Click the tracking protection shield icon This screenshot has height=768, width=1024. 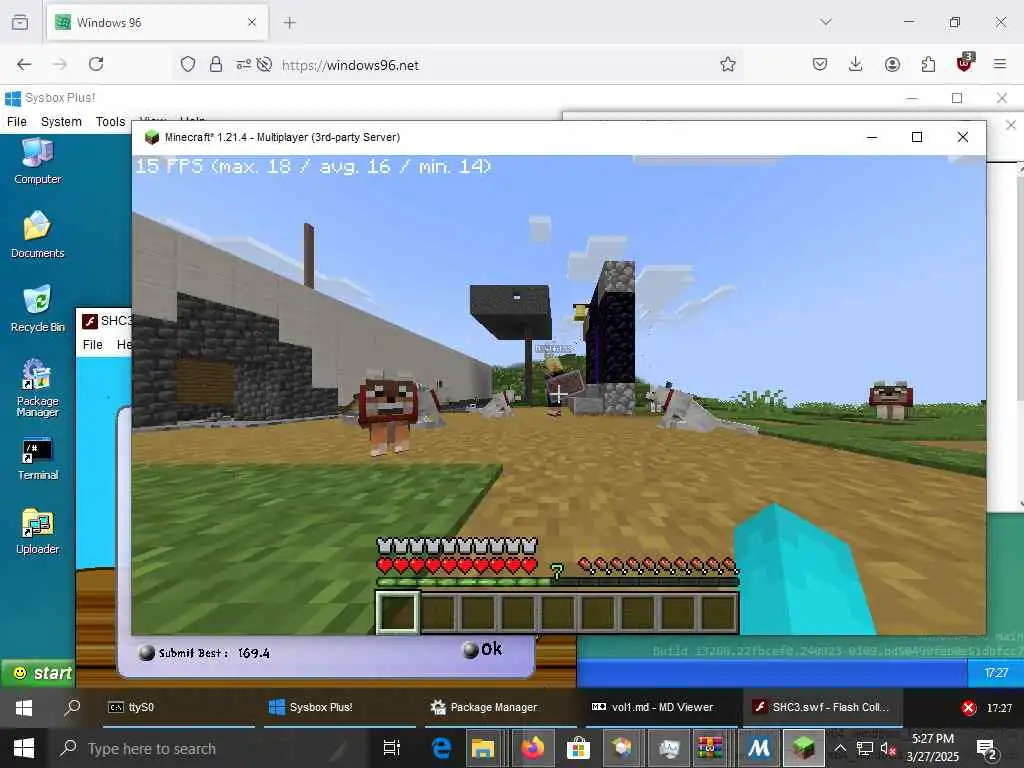coord(187,64)
